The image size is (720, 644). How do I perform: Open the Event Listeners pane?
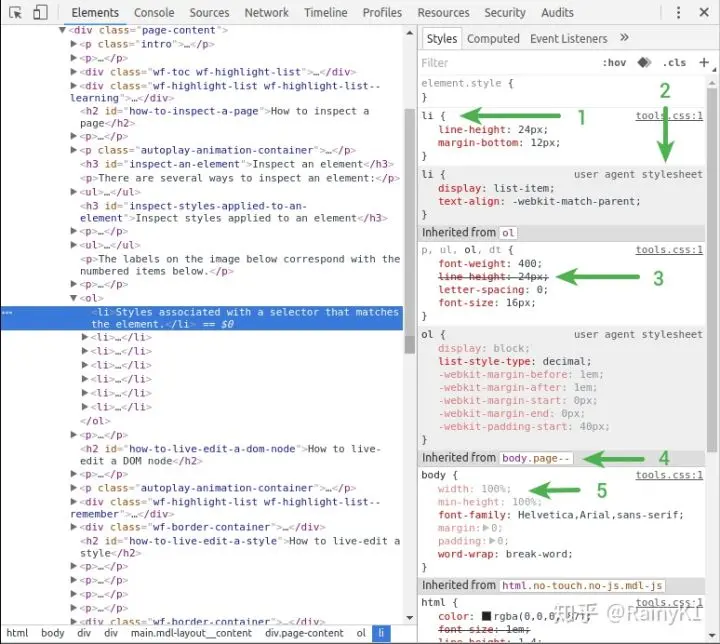(x=568, y=39)
